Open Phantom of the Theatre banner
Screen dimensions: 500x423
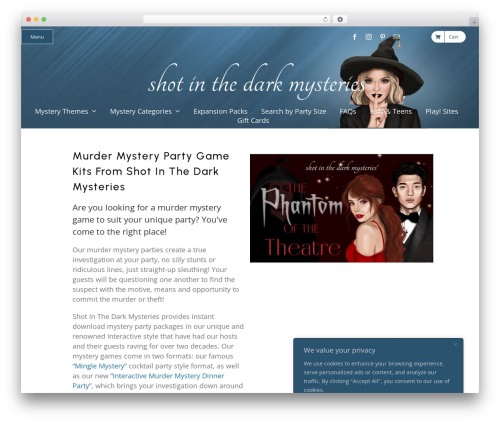coord(341,208)
